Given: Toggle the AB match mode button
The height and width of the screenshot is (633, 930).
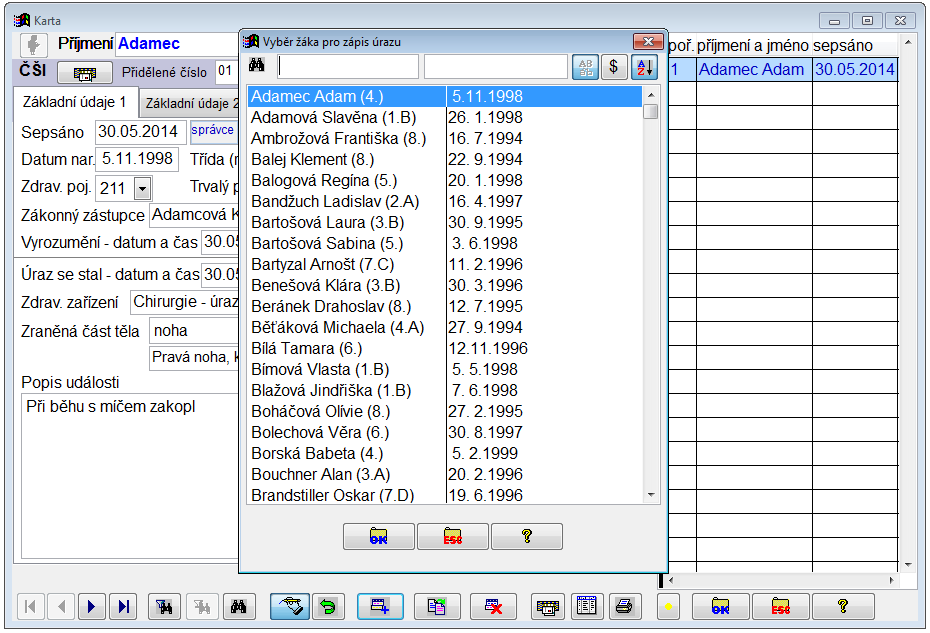Looking at the screenshot, I should pos(585,67).
